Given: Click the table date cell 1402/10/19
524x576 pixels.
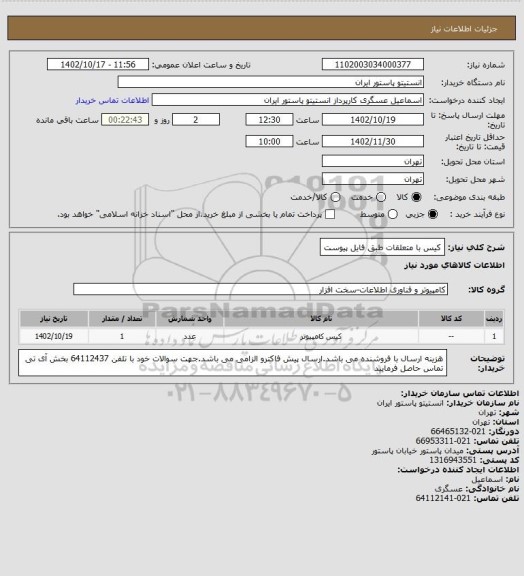Looking at the screenshot, I should [x=54, y=336].
